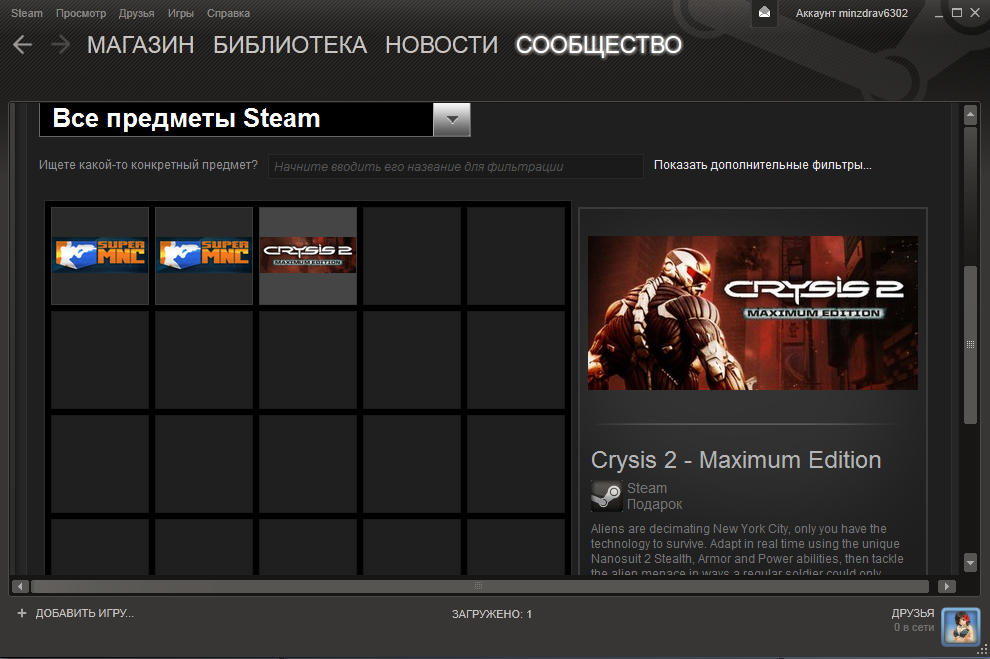Open the Игры menu
Viewport: 990px width, 659px height.
pos(181,13)
